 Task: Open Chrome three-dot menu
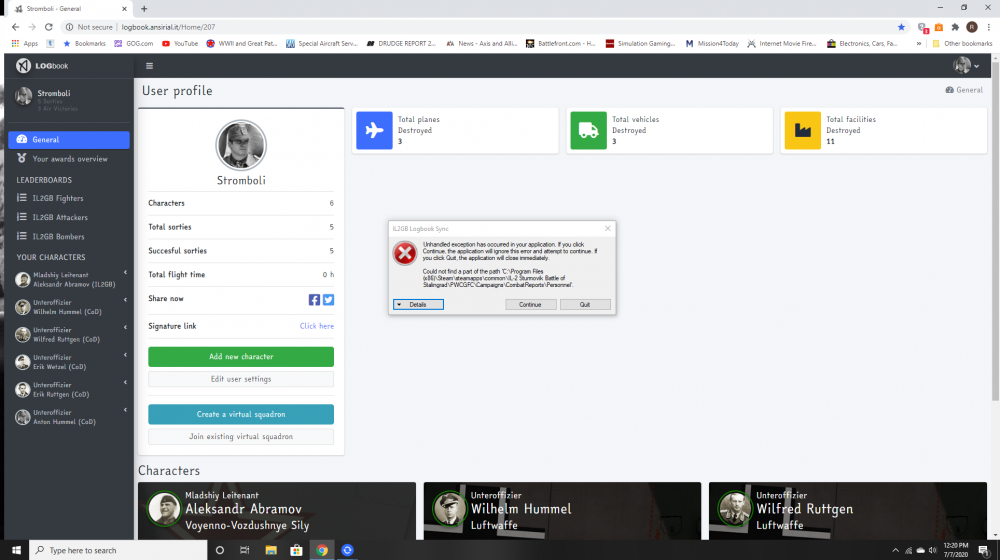(989, 27)
